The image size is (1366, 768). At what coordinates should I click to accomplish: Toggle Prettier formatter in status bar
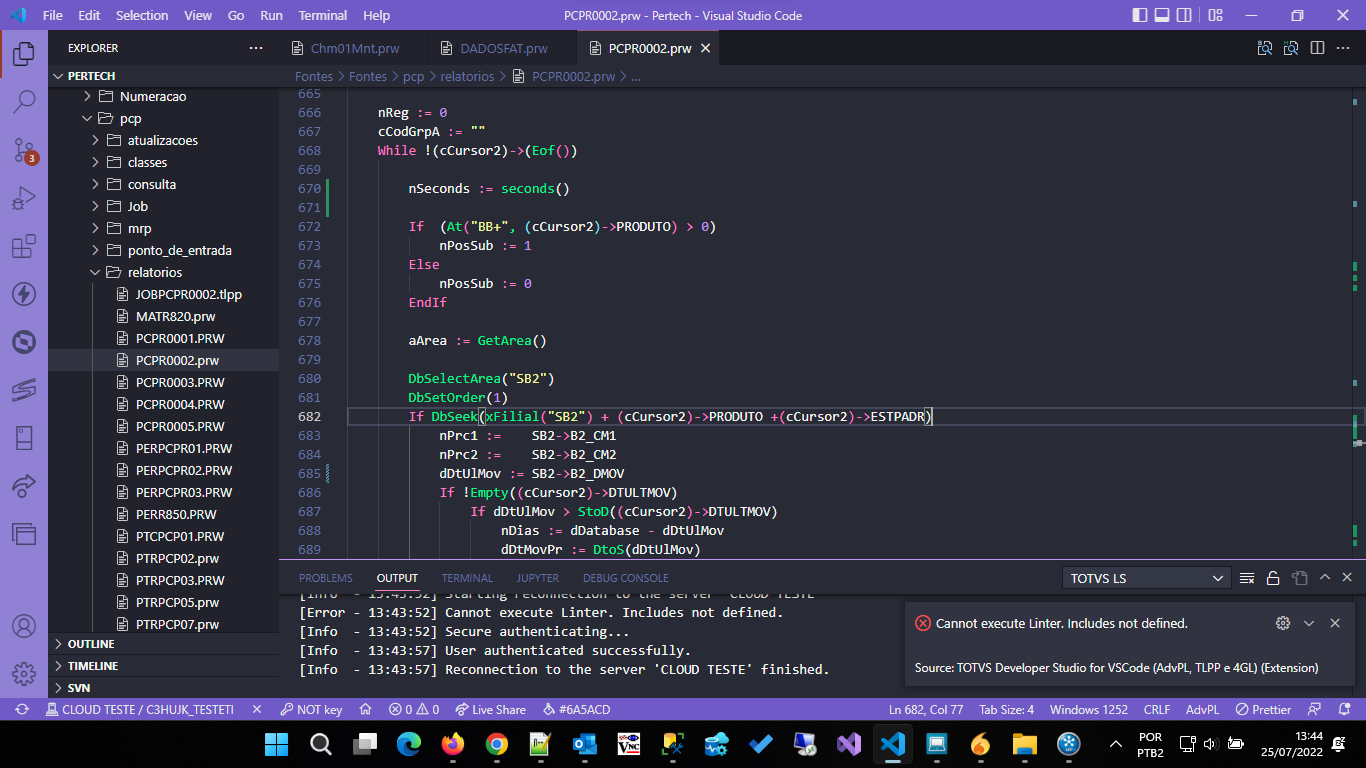pos(1264,709)
